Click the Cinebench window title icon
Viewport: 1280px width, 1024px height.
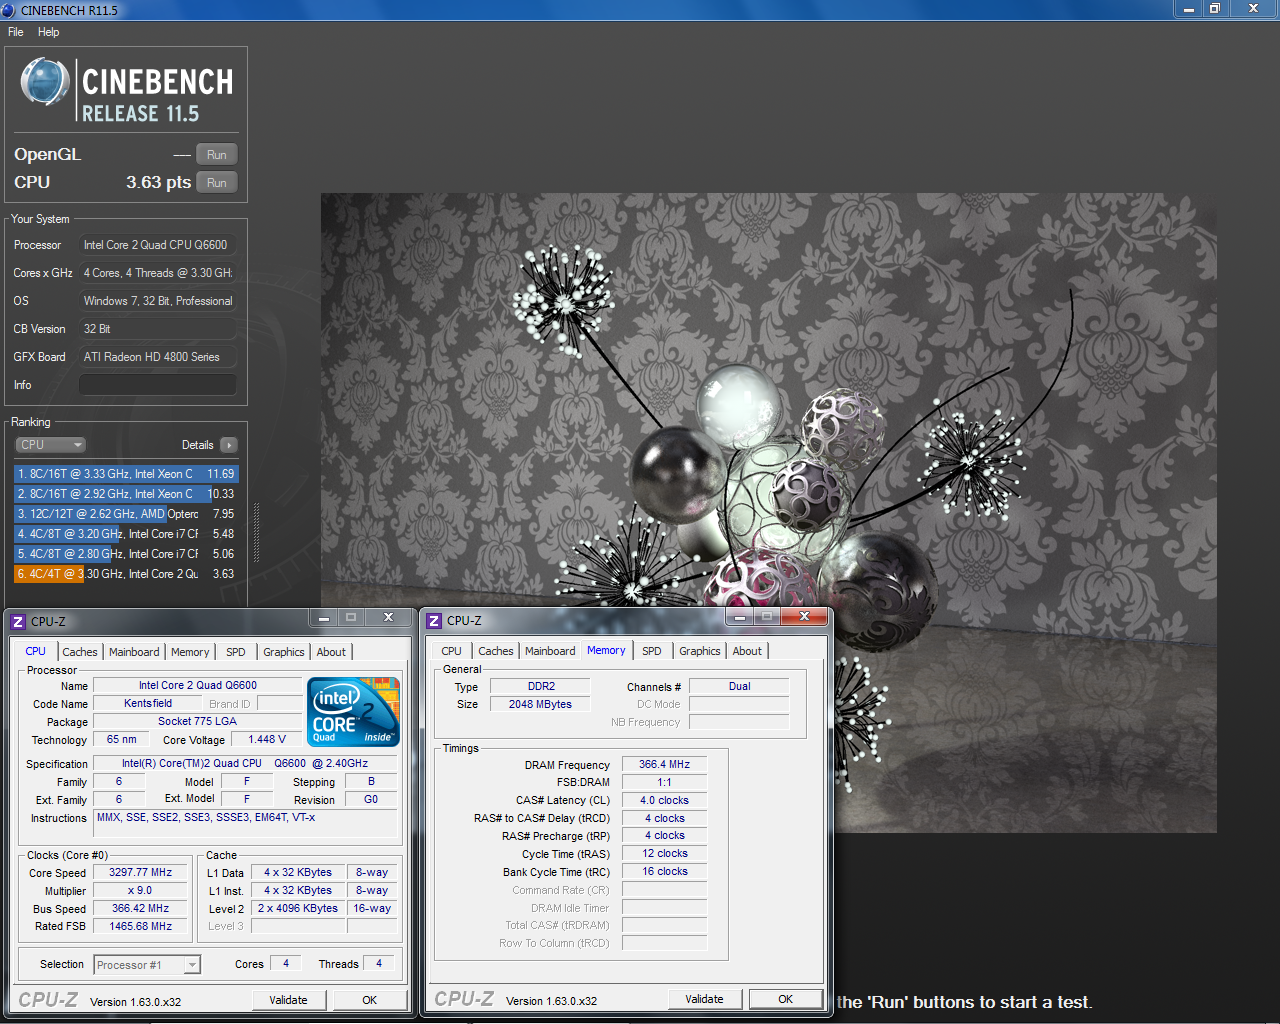point(9,10)
